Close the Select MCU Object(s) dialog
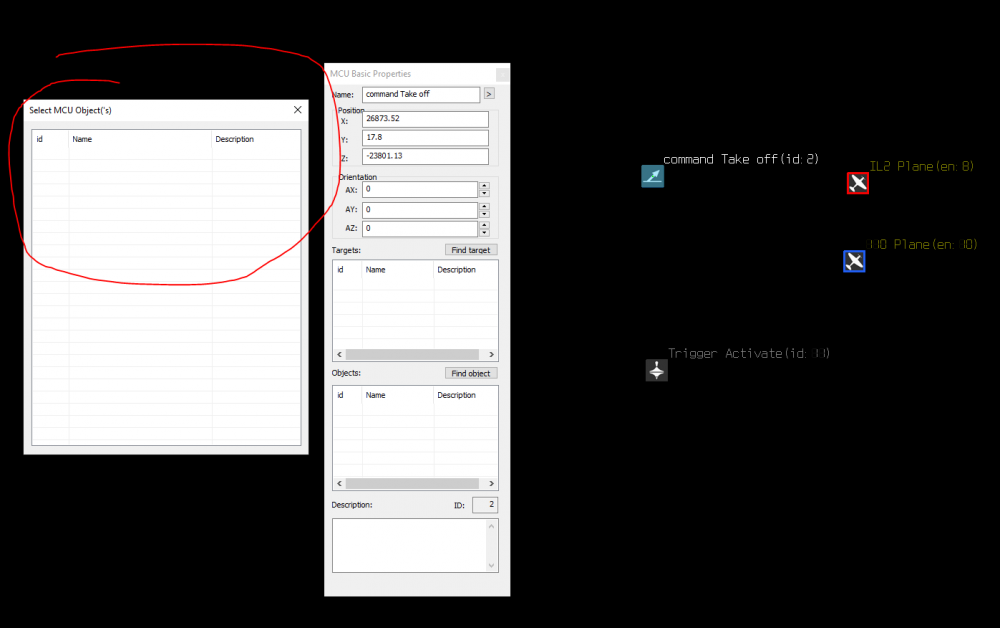This screenshot has width=1000, height=628. click(x=297, y=110)
